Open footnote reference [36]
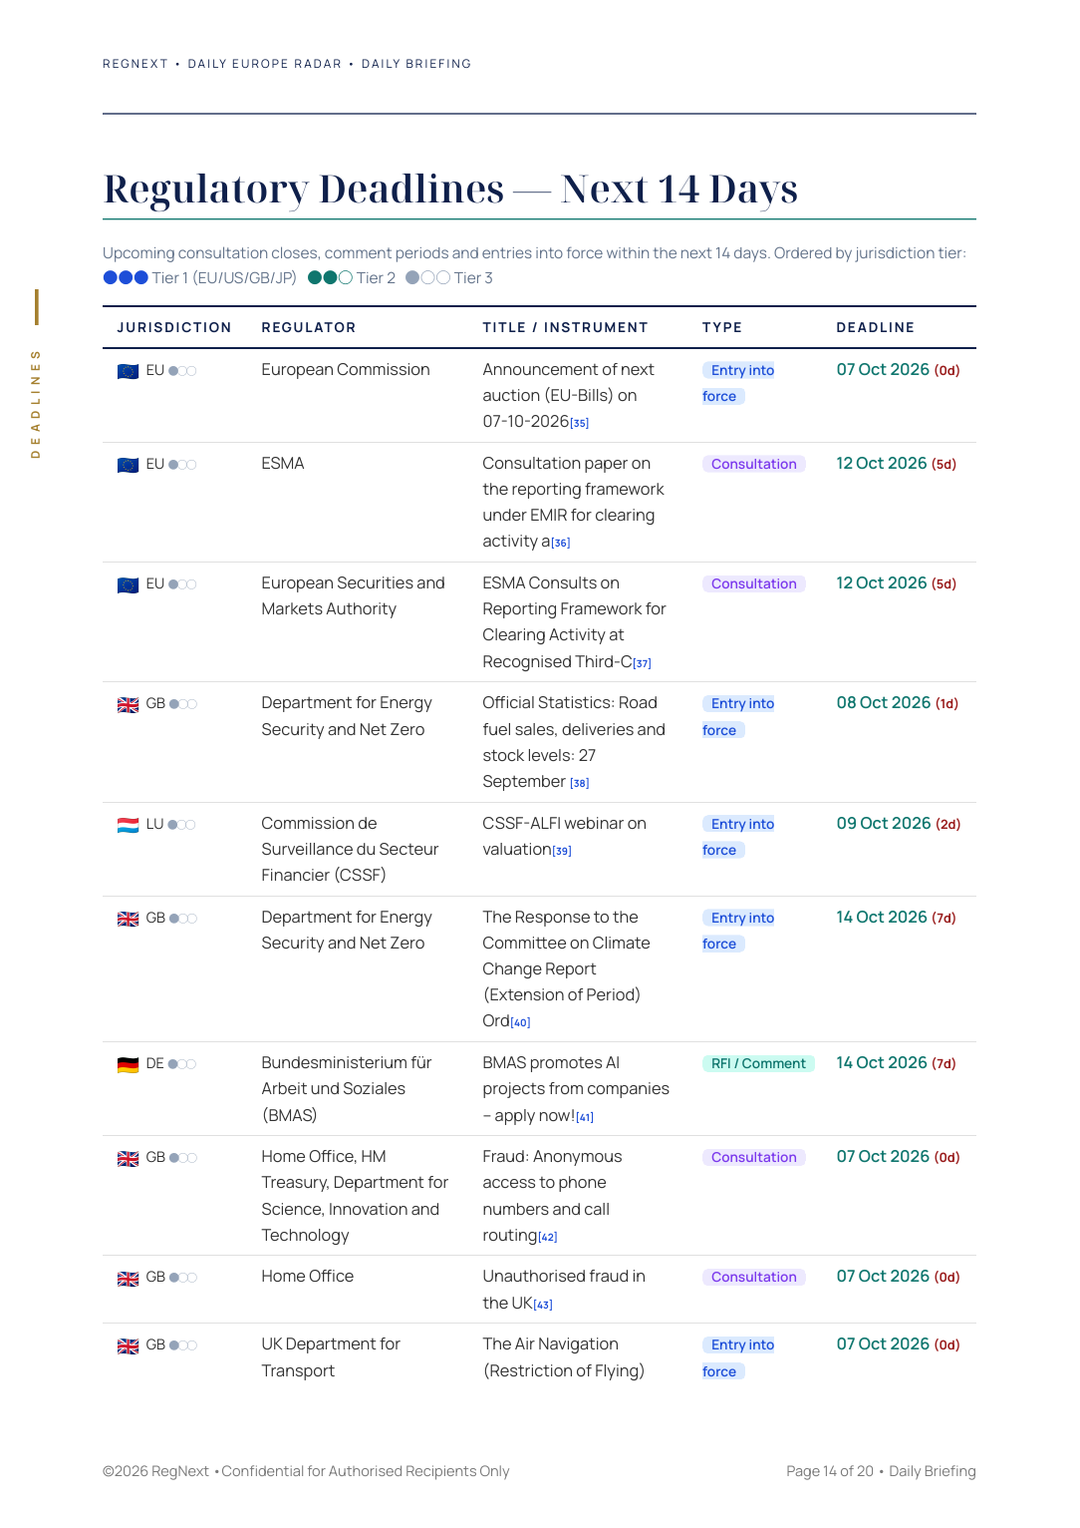The image size is (1080, 1528). coord(561,543)
